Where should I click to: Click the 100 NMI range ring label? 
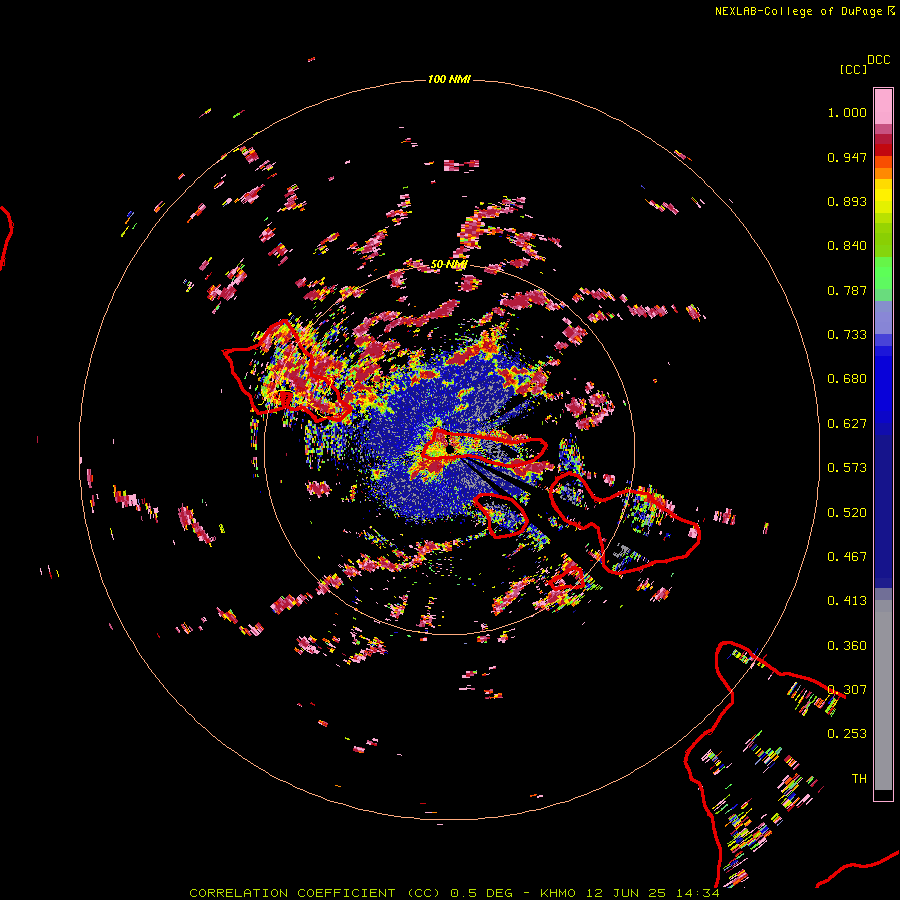(449, 79)
